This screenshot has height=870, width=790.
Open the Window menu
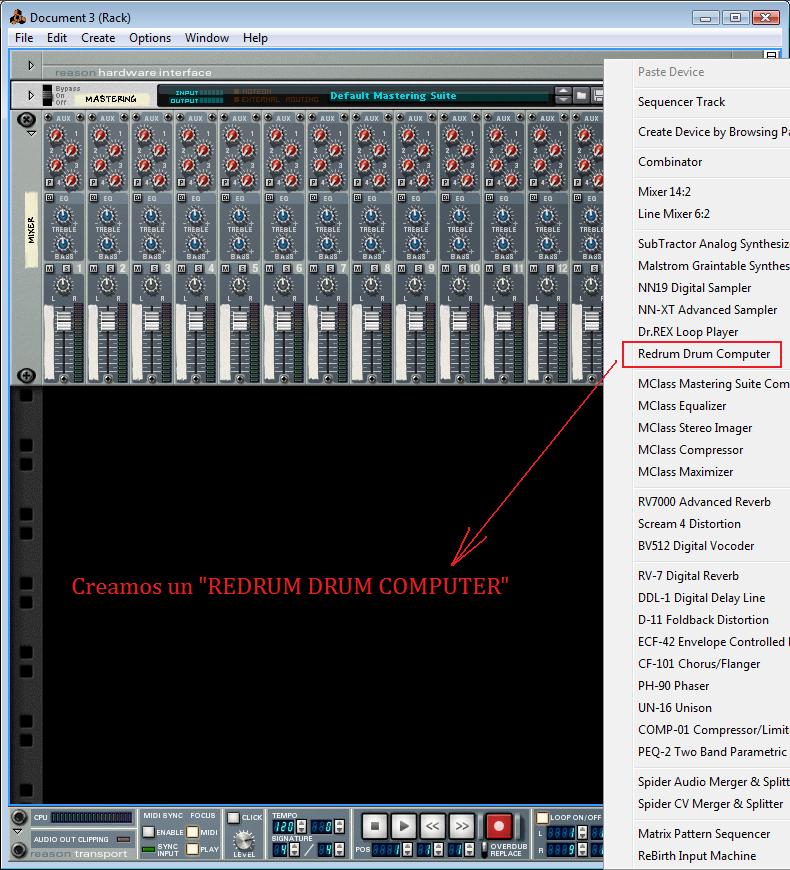(x=206, y=38)
